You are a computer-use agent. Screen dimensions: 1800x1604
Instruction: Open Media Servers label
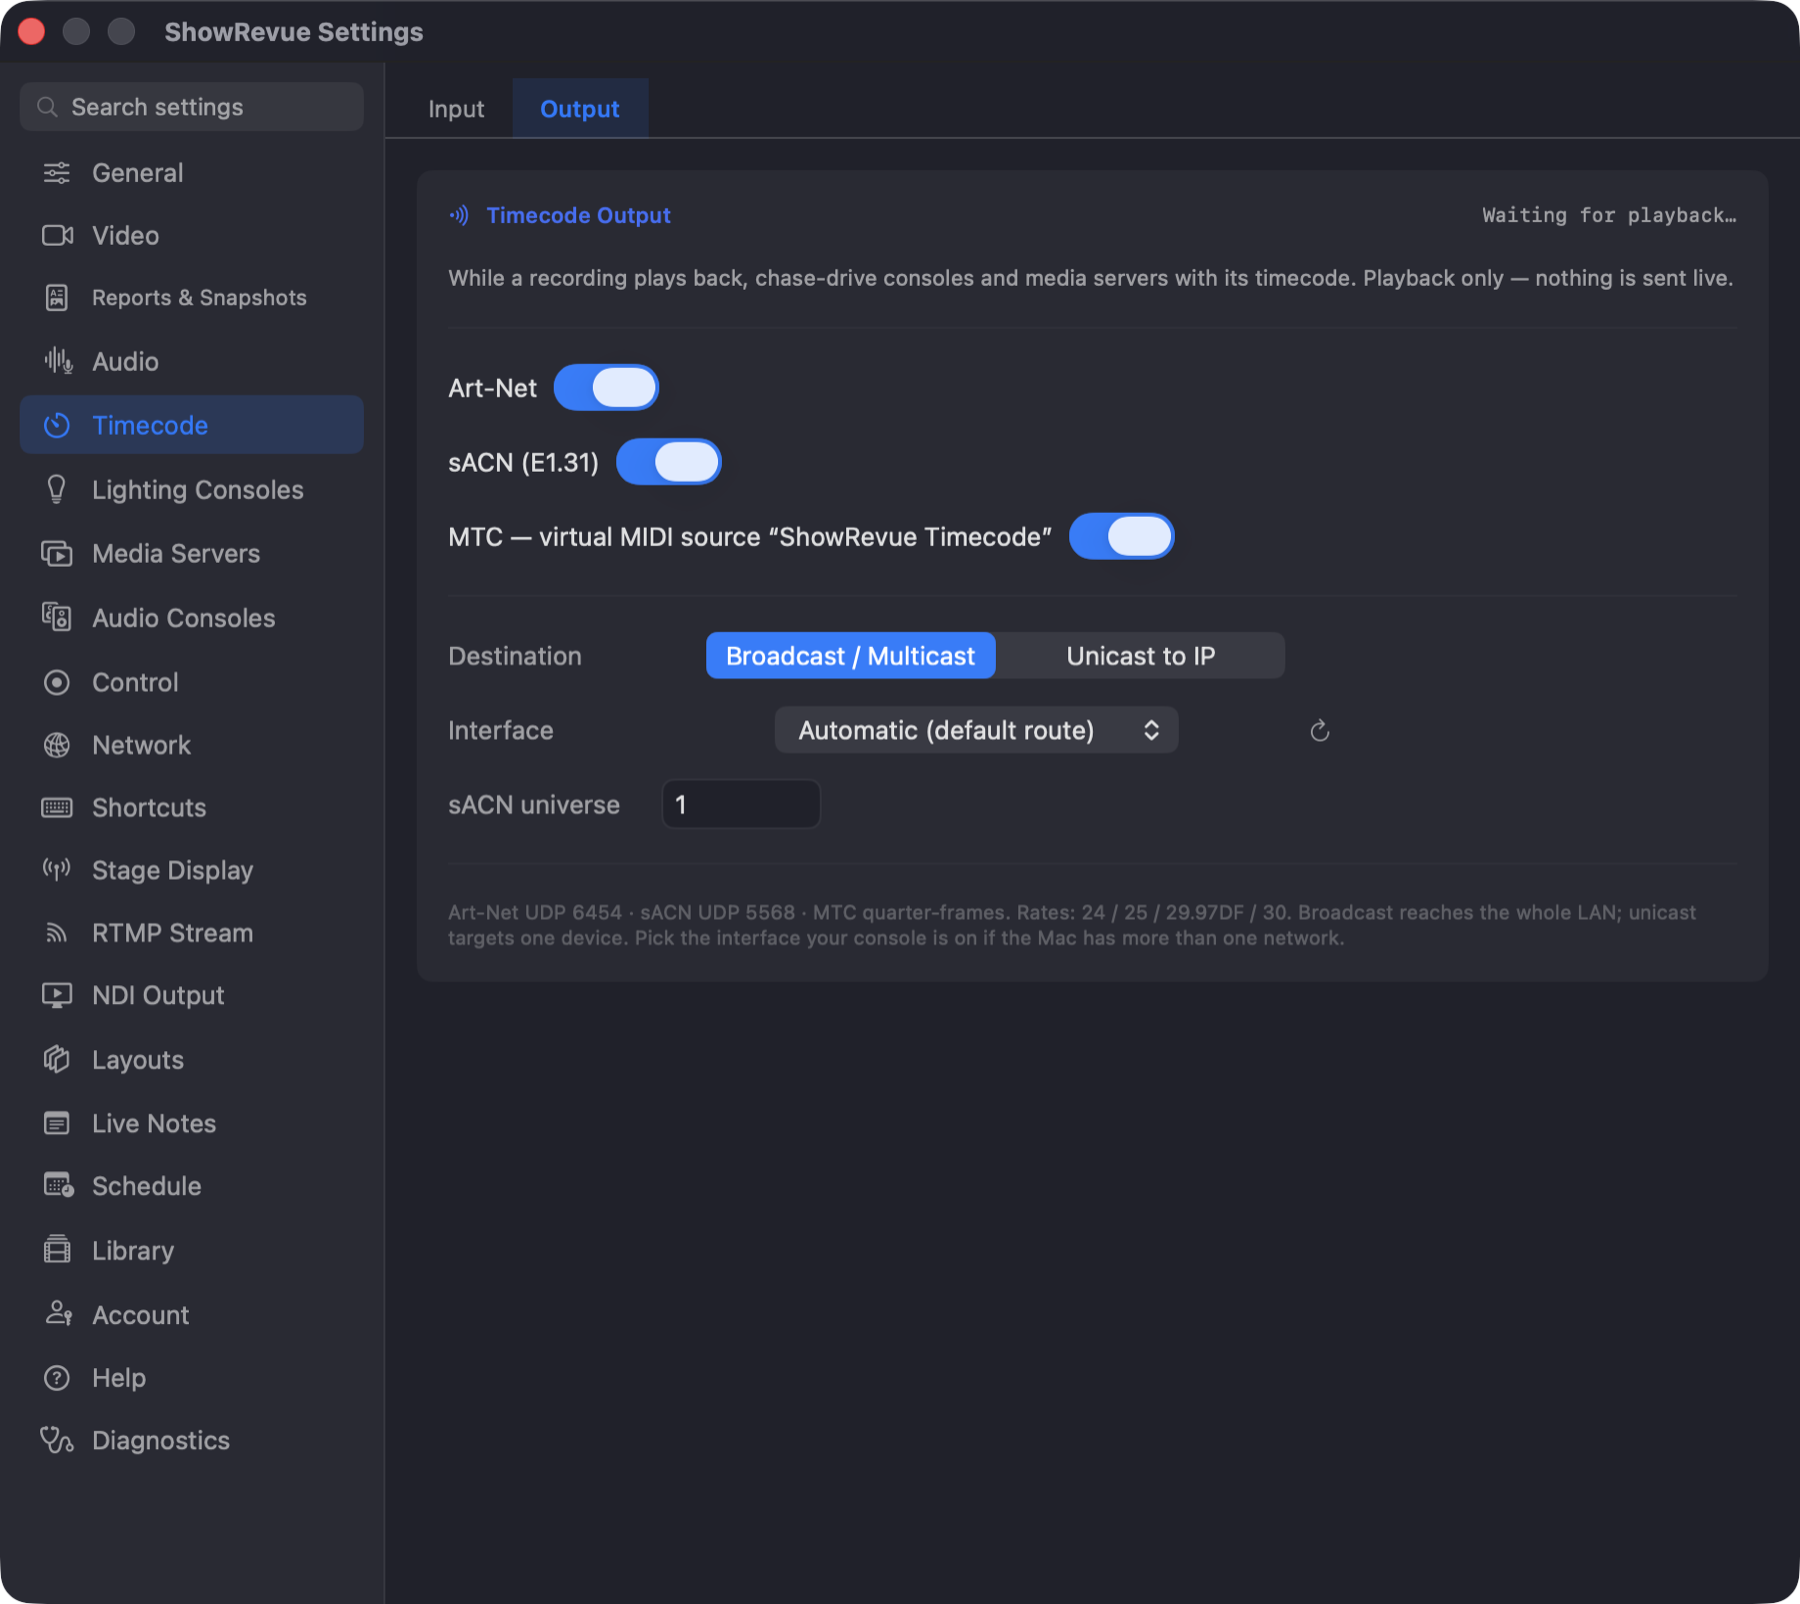pos(176,553)
